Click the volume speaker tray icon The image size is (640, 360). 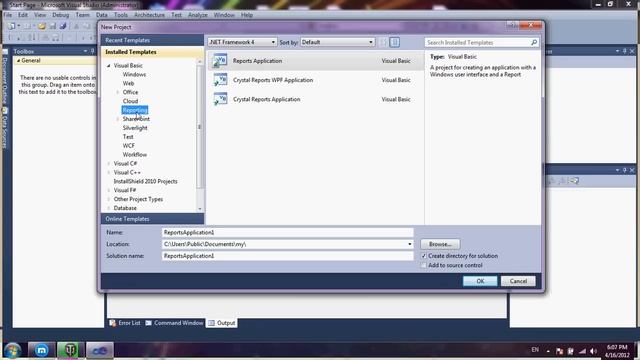coord(594,351)
